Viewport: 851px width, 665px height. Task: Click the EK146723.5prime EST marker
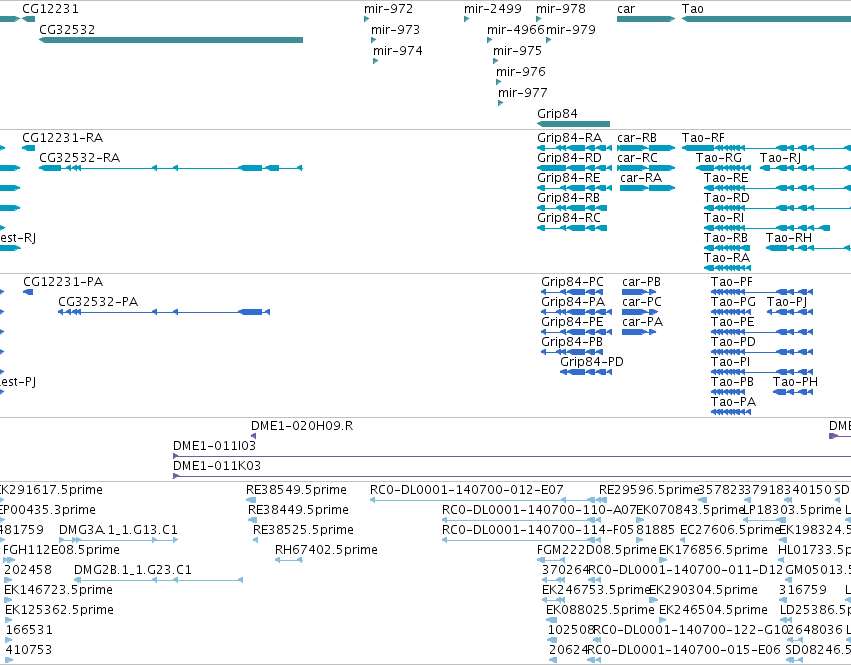pos(8,600)
